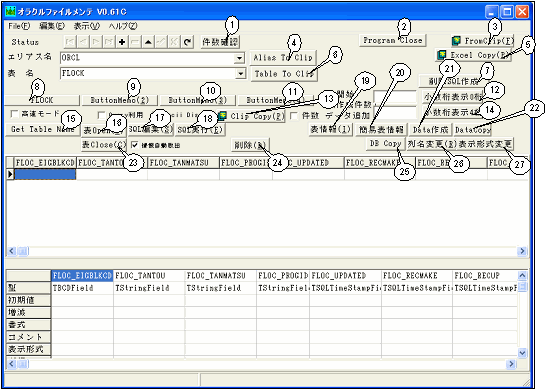Toggle 高速モード checkbox
Screen dimensions: 549x389
(x=14, y=114)
